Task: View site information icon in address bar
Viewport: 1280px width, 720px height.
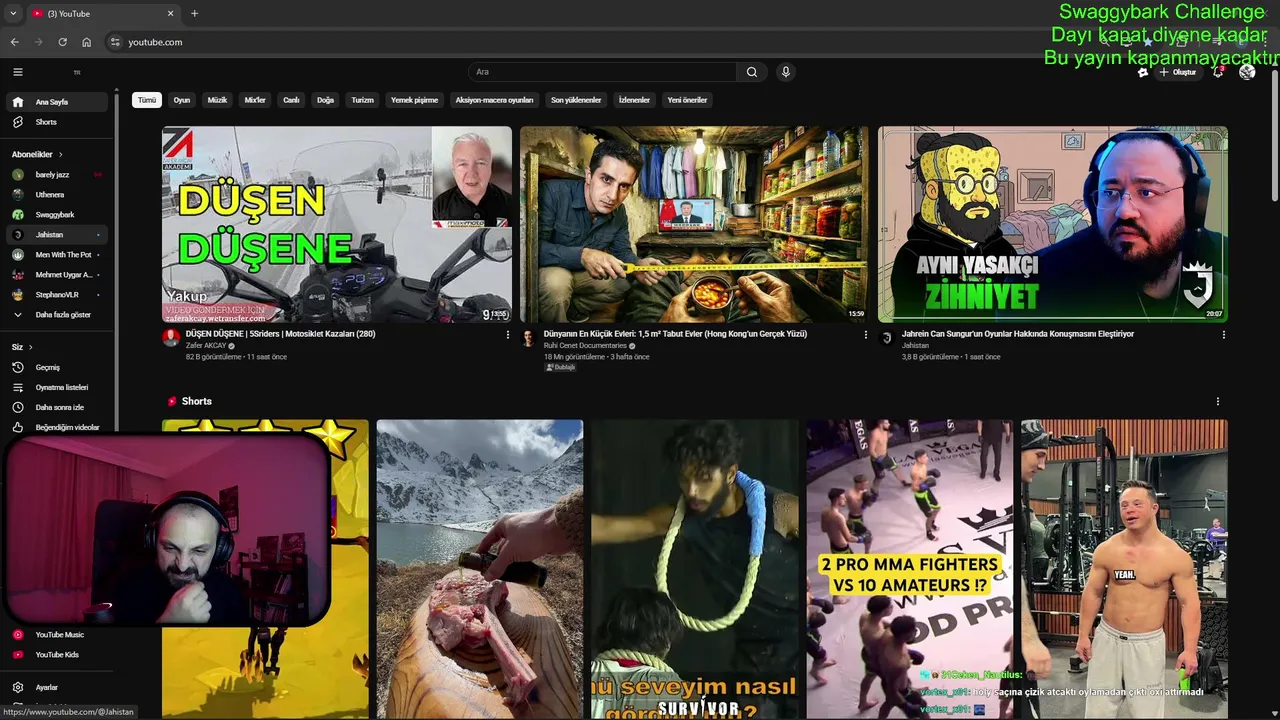Action: tap(115, 42)
